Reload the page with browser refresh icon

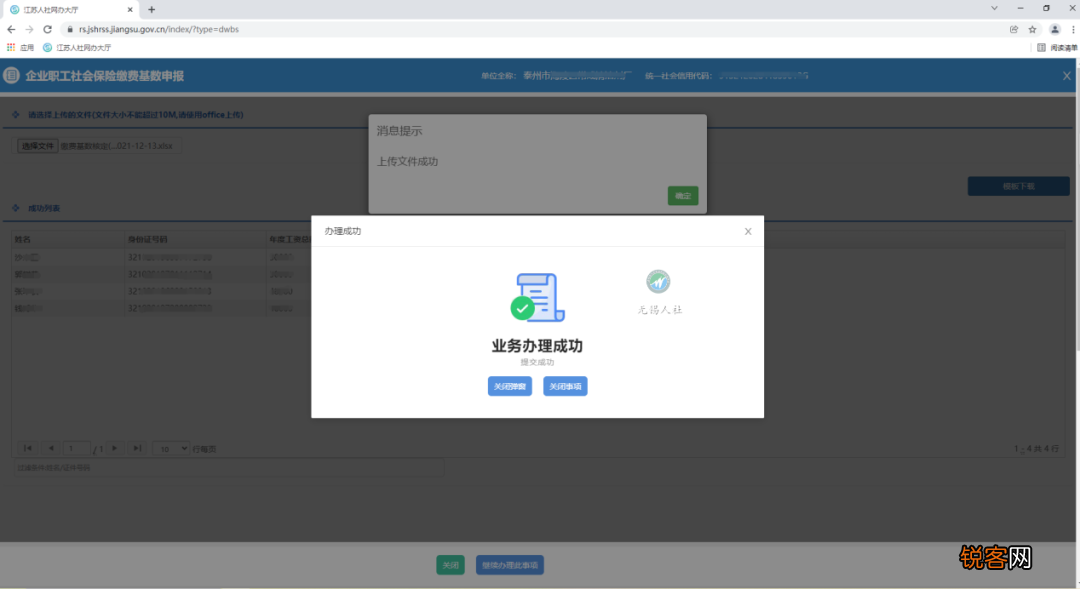tap(47, 29)
